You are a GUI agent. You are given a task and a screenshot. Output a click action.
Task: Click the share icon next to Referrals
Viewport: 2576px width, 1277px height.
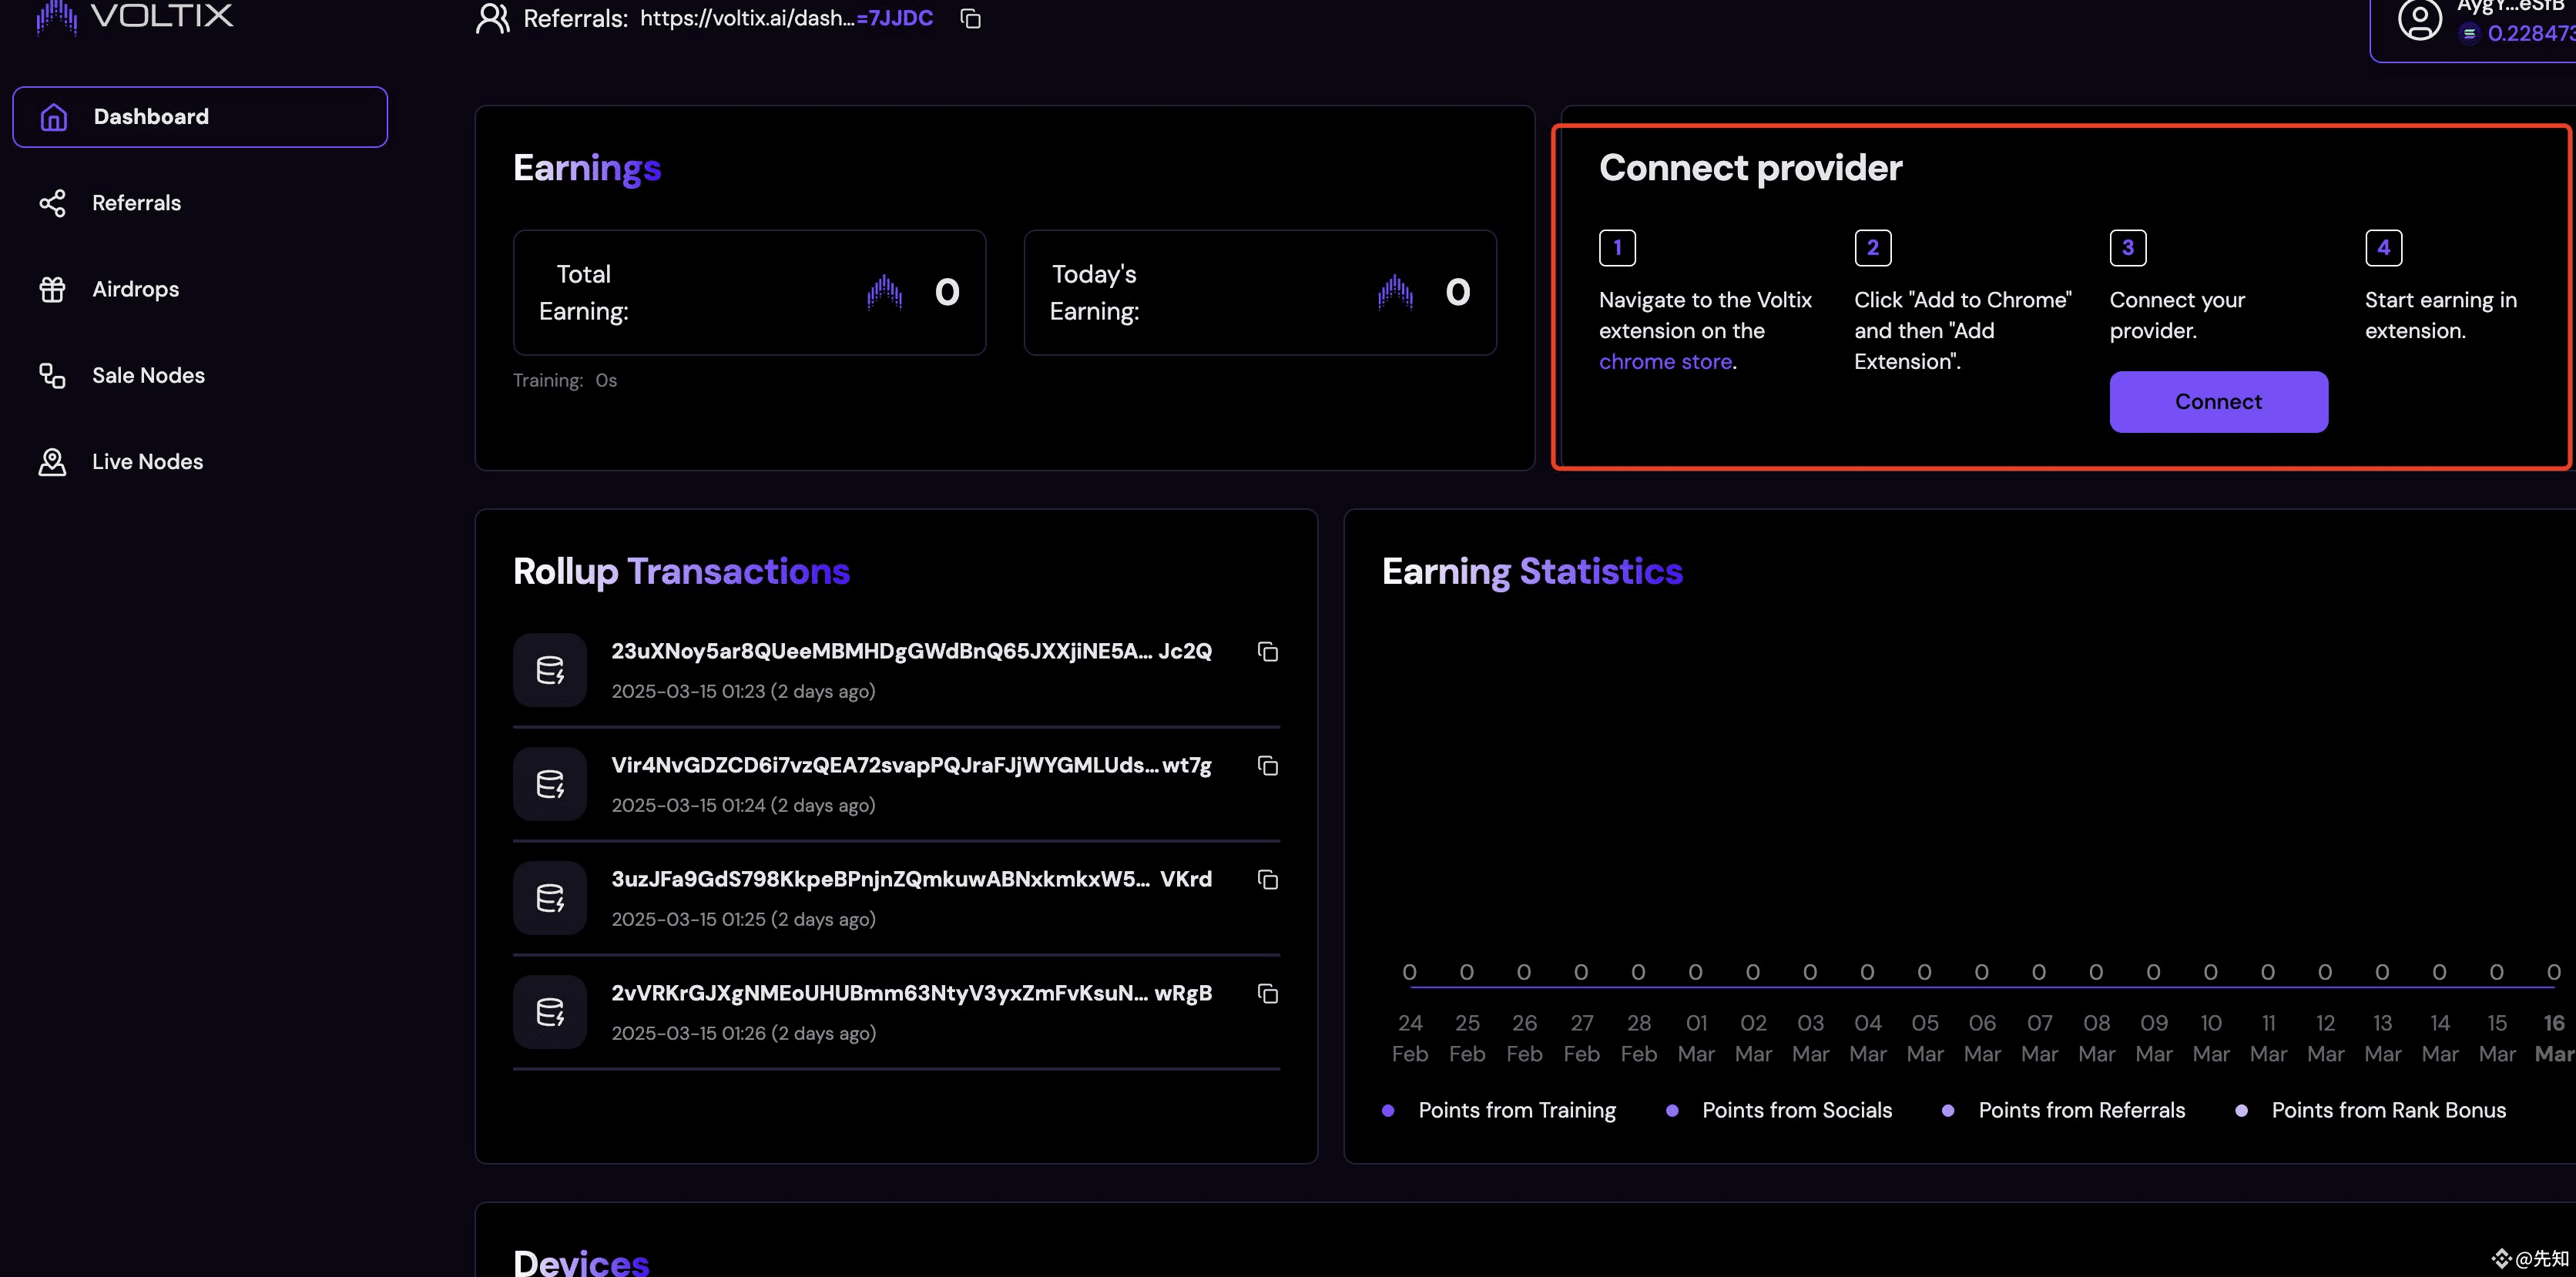click(x=53, y=202)
